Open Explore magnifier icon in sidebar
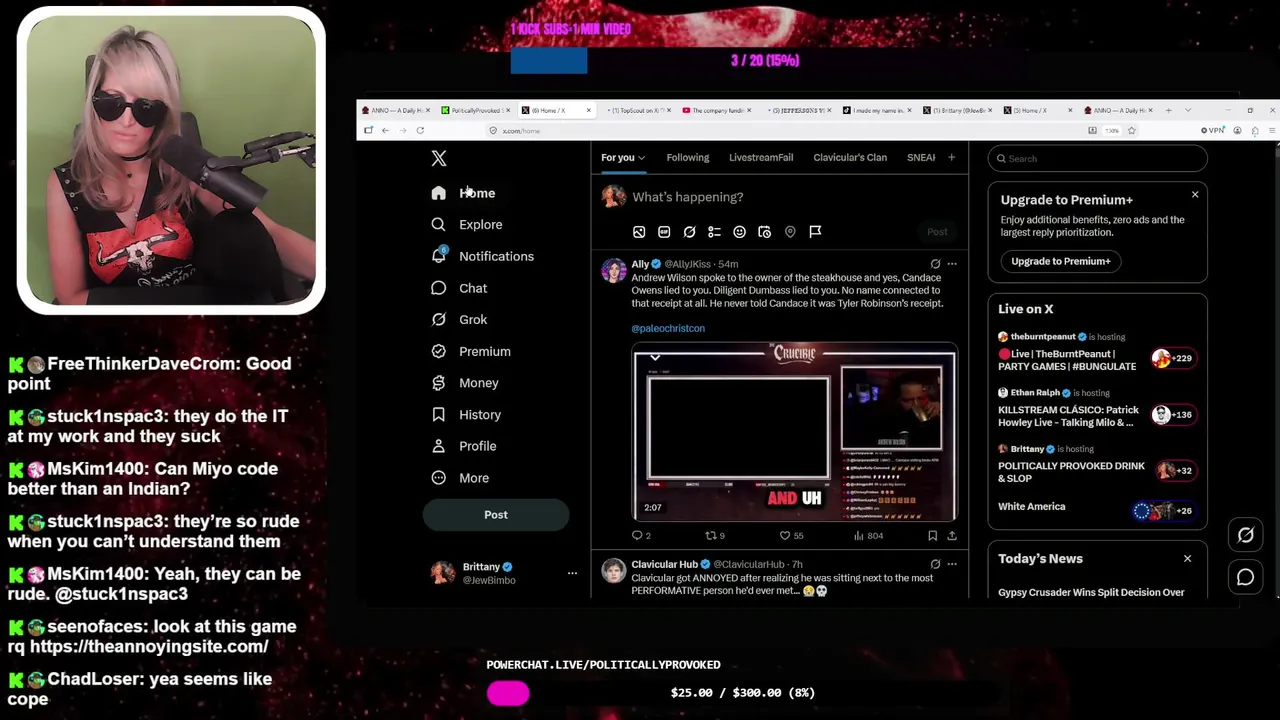1280x720 pixels. [438, 225]
